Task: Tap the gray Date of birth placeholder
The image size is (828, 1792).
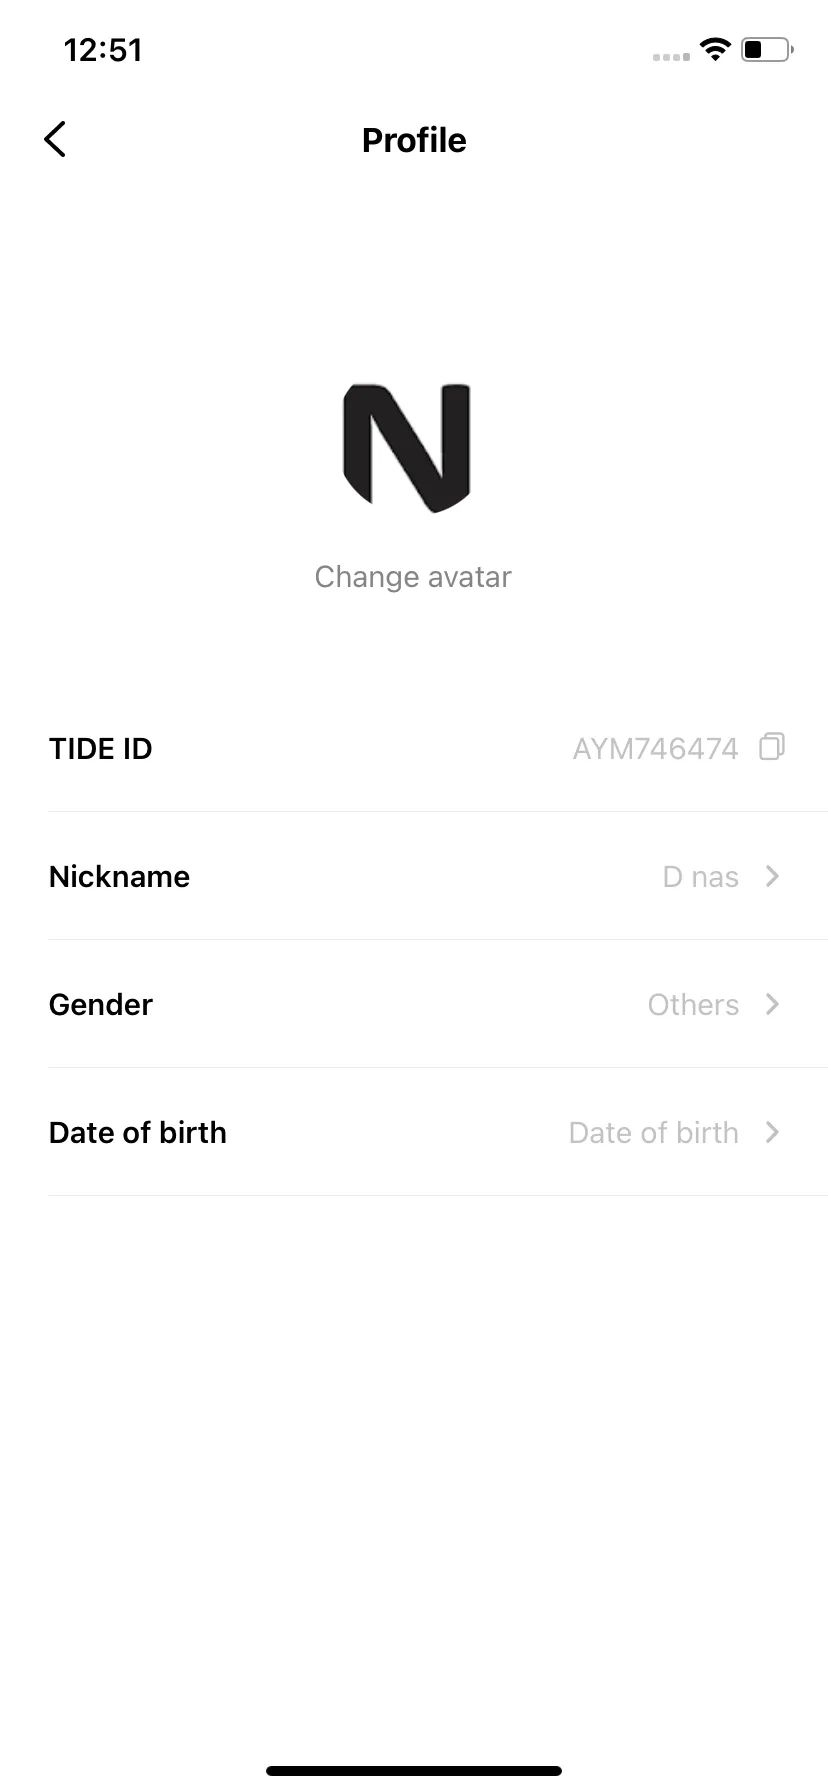Action: pos(654,1133)
